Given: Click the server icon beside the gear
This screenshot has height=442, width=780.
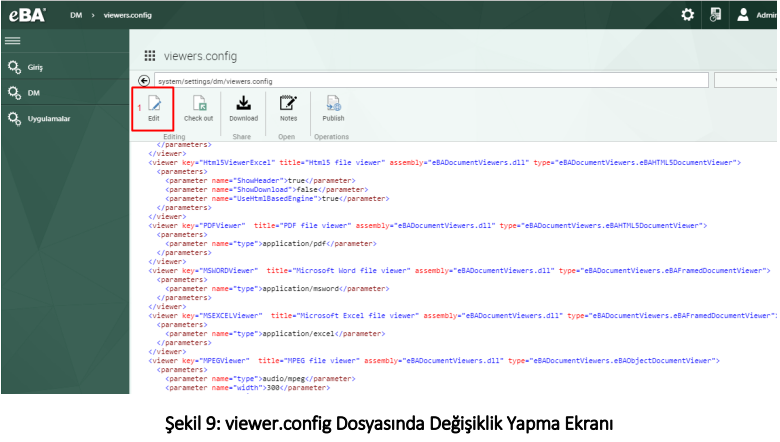Looking at the screenshot, I should click(x=715, y=14).
